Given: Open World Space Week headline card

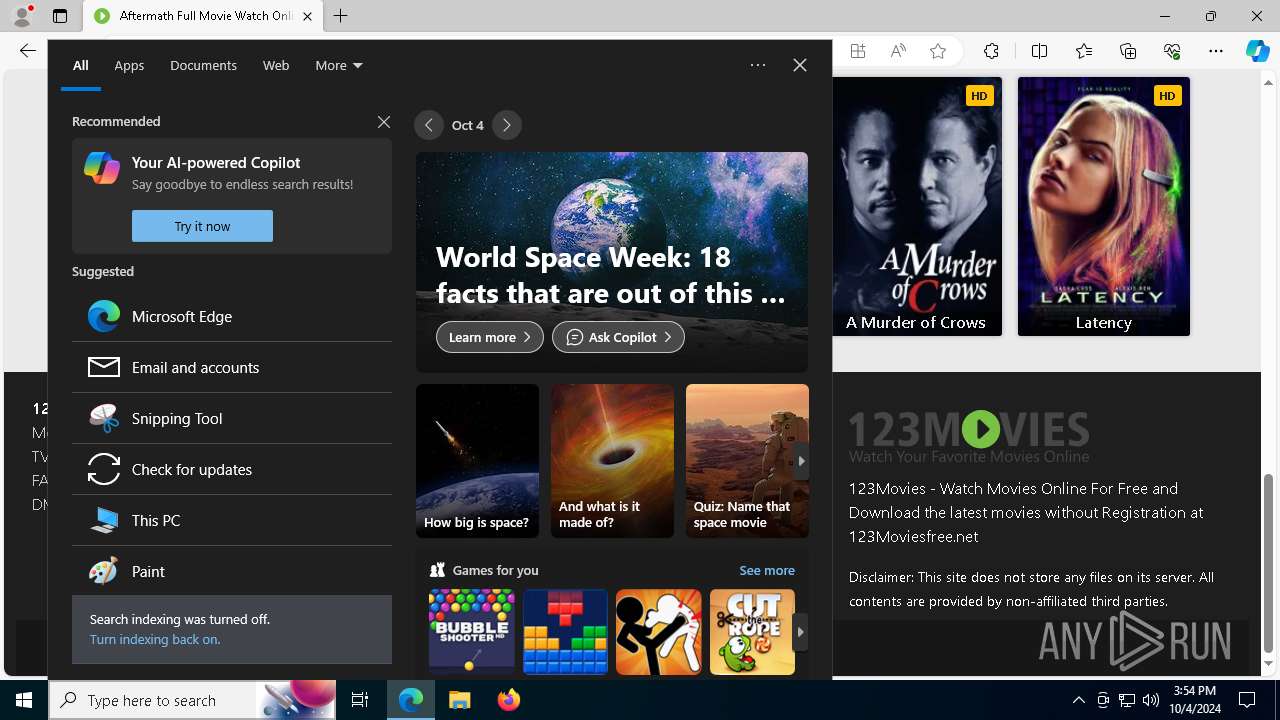Looking at the screenshot, I should 611,262.
